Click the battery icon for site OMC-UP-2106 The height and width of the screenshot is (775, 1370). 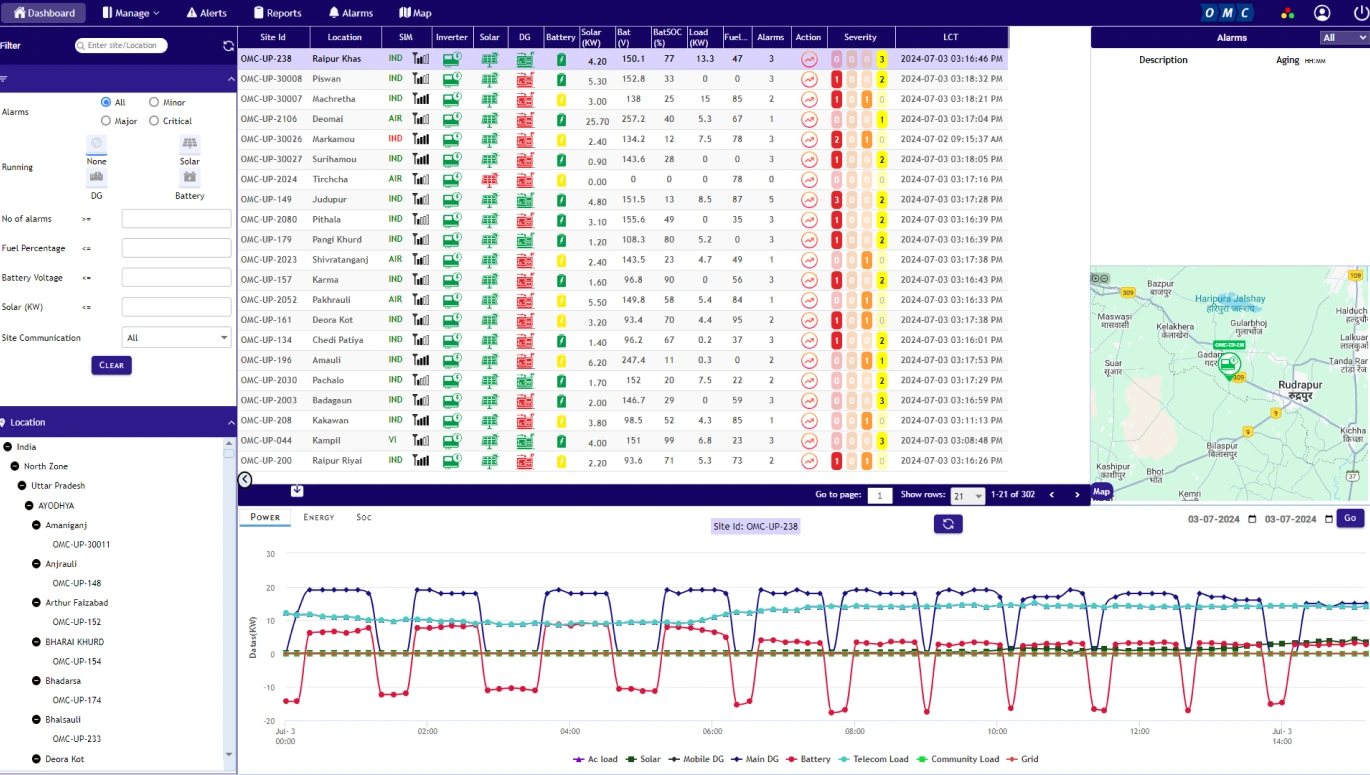pos(560,119)
